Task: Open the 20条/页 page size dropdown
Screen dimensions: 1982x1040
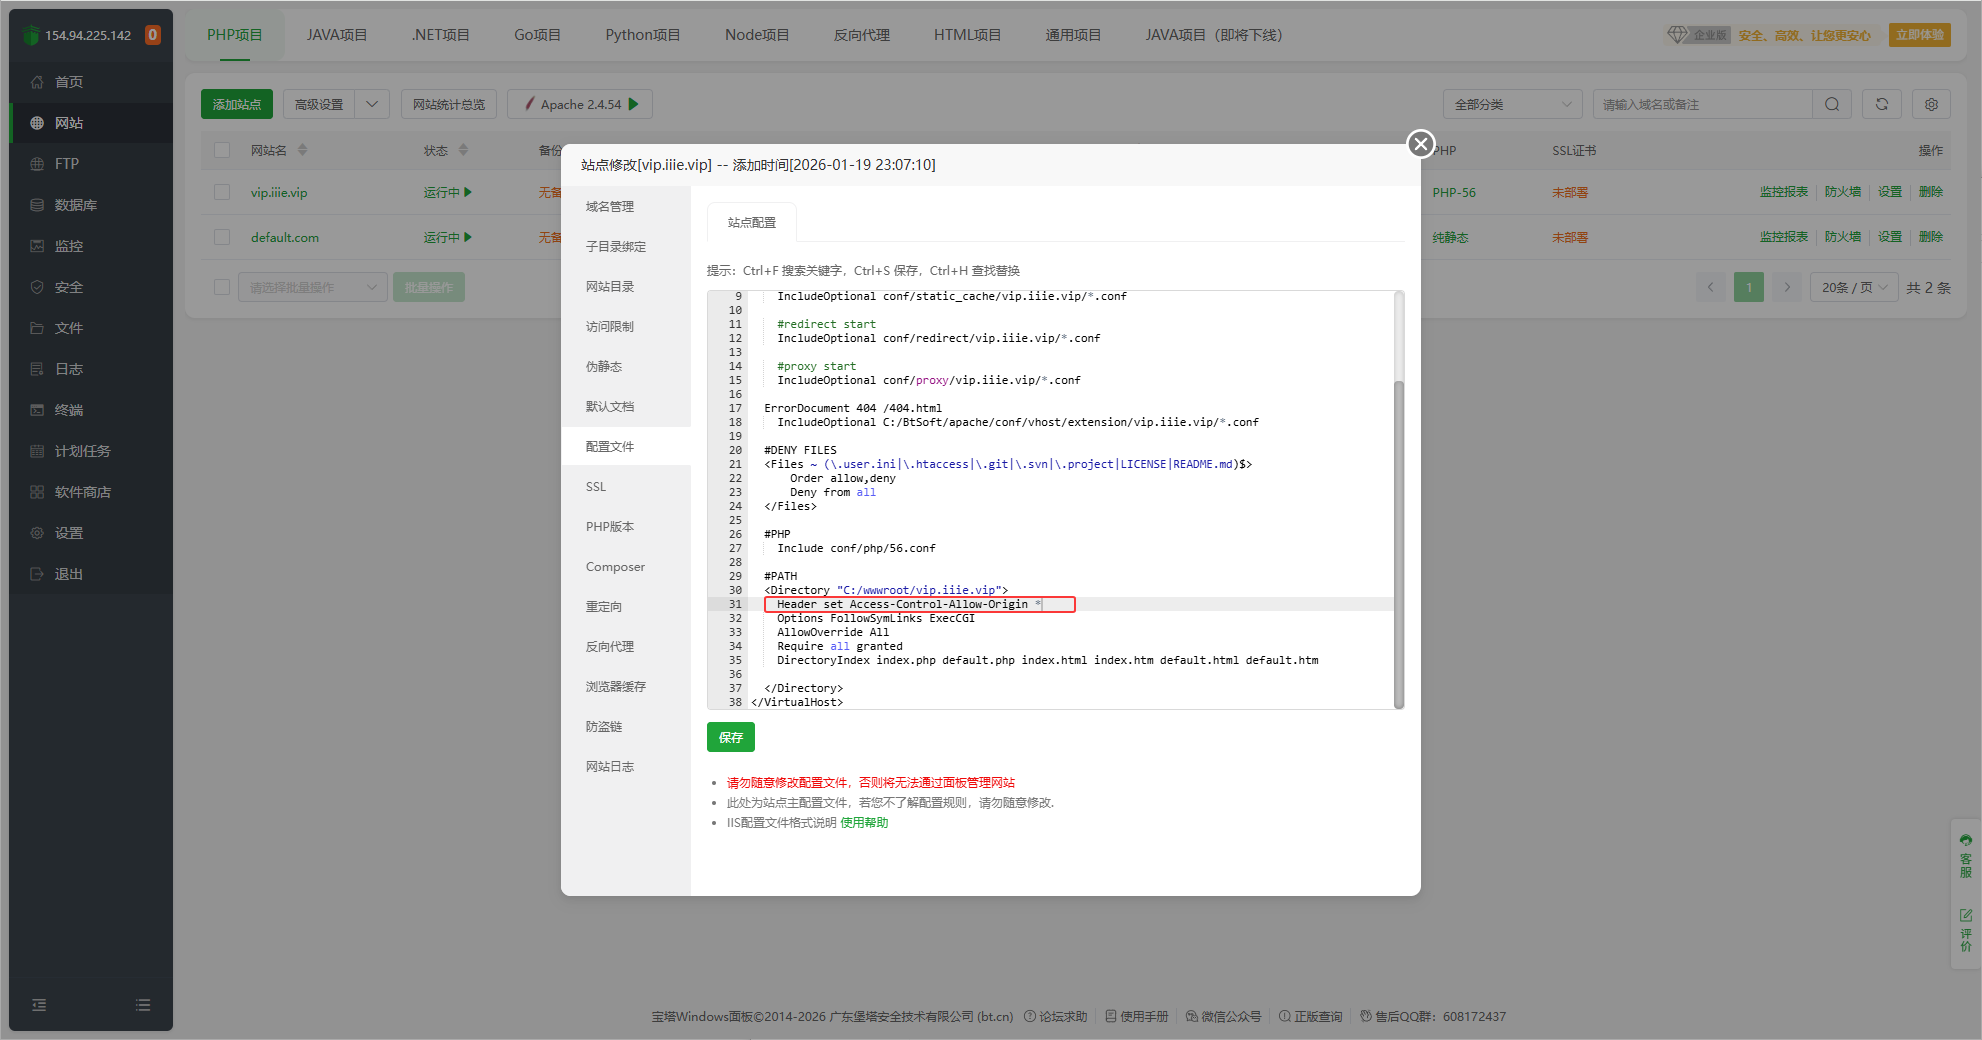Action: click(x=1853, y=287)
